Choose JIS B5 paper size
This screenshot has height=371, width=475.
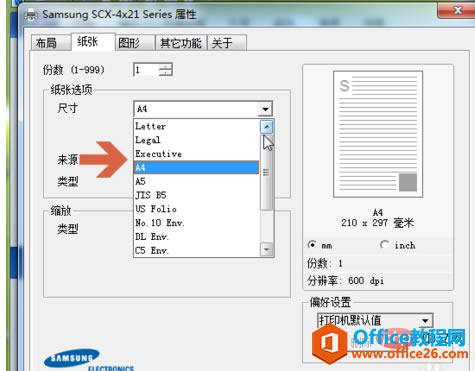pyautogui.click(x=196, y=195)
